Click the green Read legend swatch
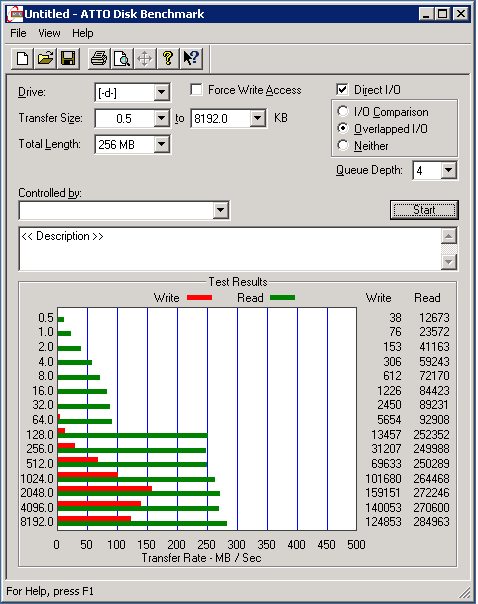 [x=282, y=297]
